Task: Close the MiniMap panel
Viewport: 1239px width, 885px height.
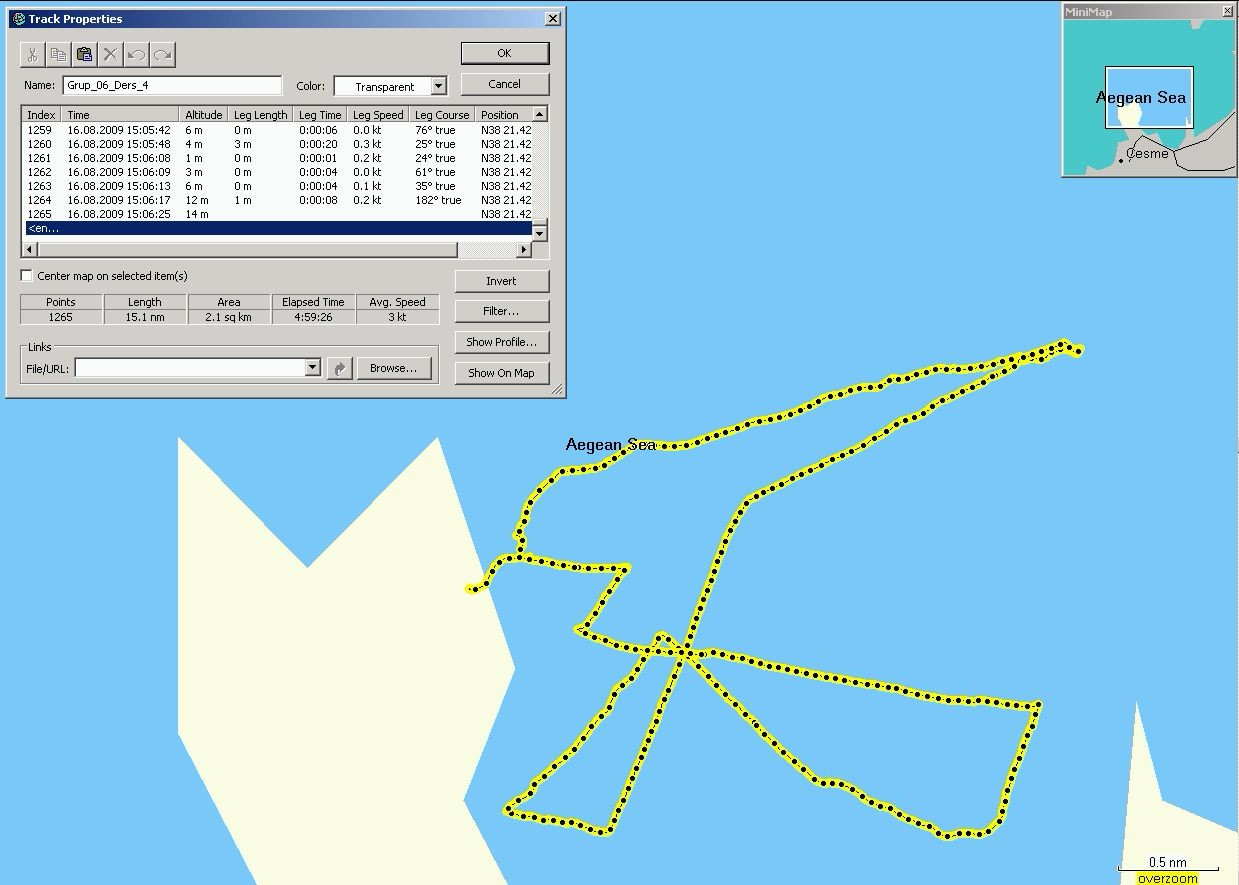Action: coord(1228,12)
